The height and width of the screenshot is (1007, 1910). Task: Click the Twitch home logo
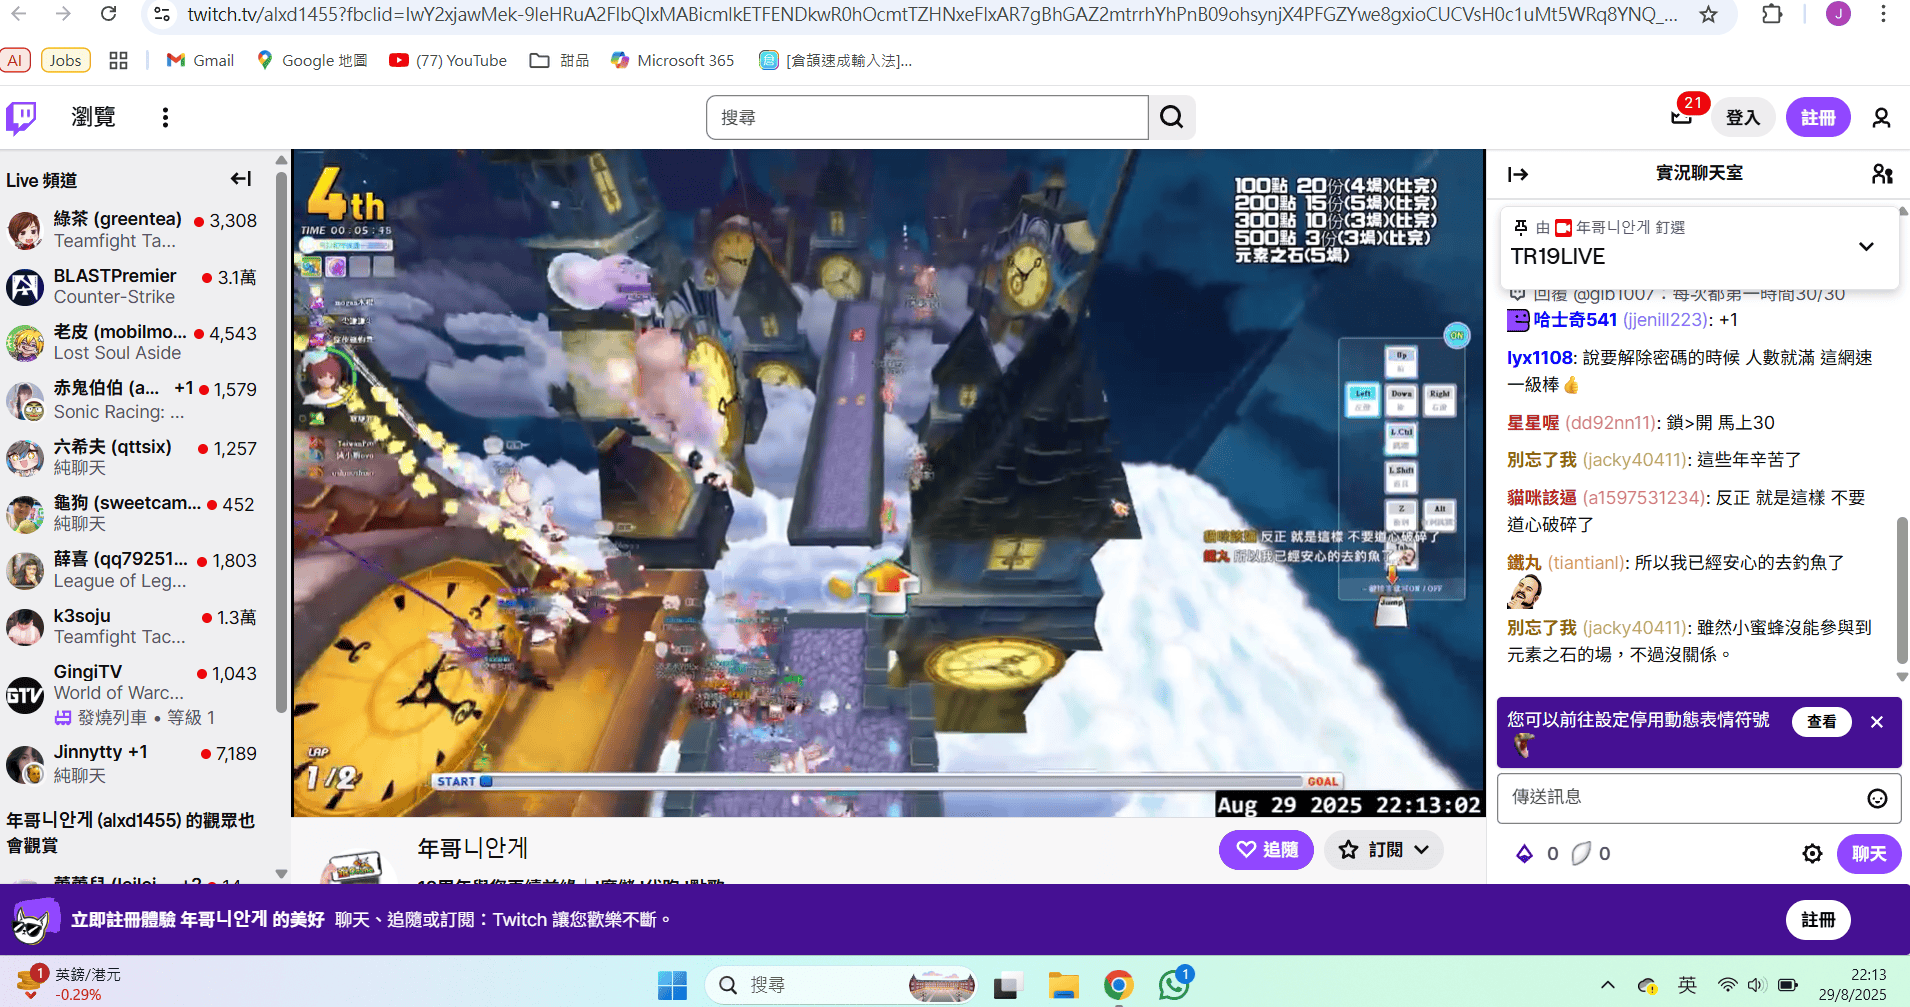click(x=21, y=117)
